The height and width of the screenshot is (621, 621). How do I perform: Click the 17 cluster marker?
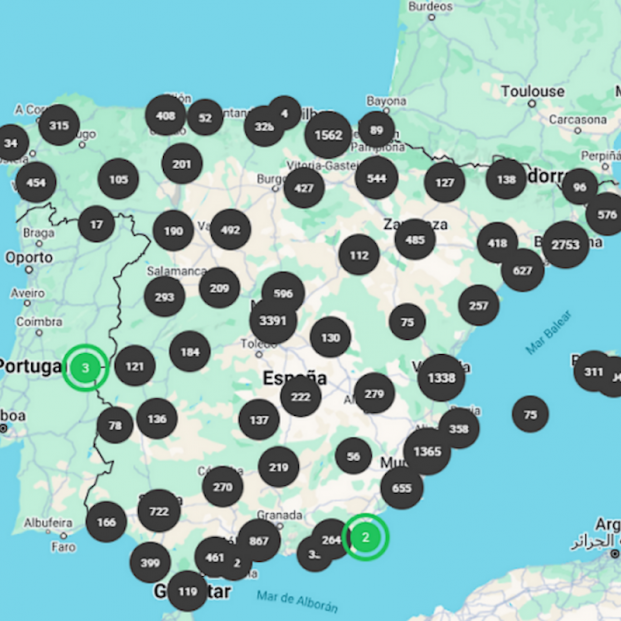(96, 224)
